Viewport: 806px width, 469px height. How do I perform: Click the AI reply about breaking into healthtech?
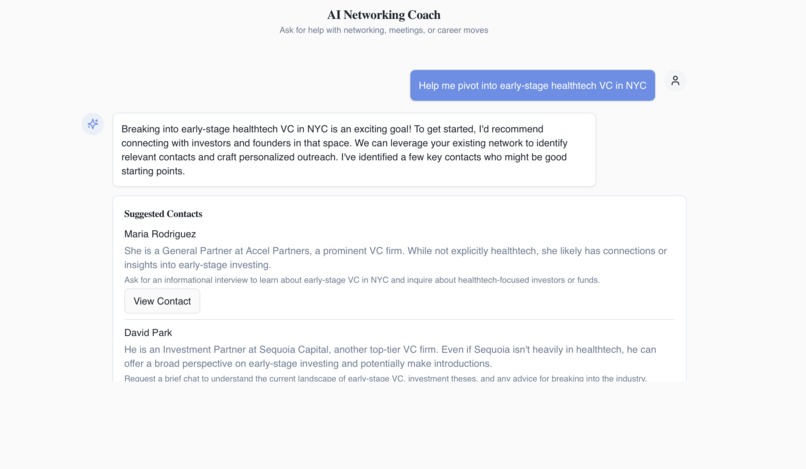(x=354, y=150)
